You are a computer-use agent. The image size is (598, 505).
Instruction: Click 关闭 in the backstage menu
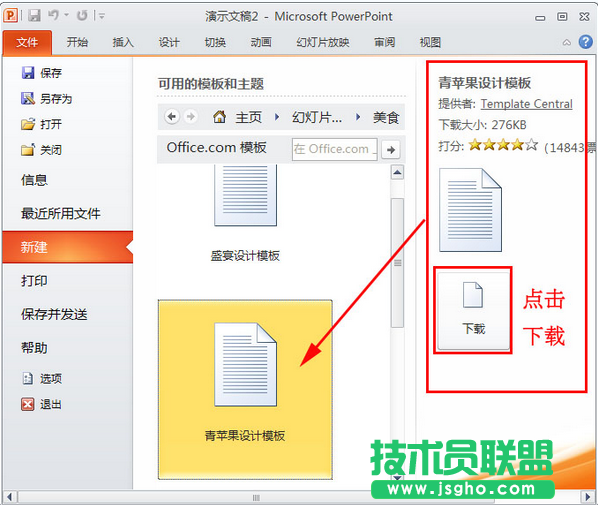41,150
